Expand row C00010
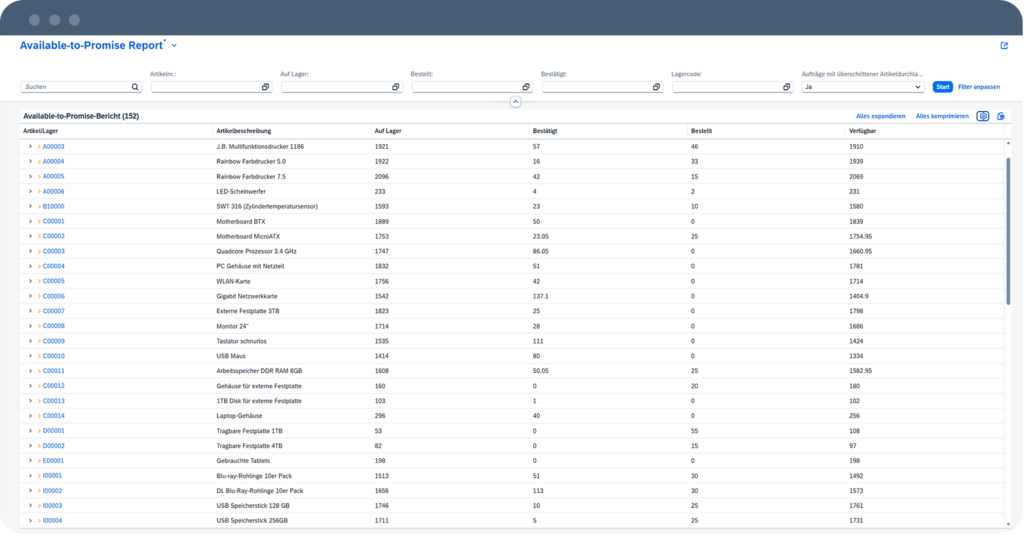The width and height of the screenshot is (1024, 539). pyautogui.click(x=30, y=356)
